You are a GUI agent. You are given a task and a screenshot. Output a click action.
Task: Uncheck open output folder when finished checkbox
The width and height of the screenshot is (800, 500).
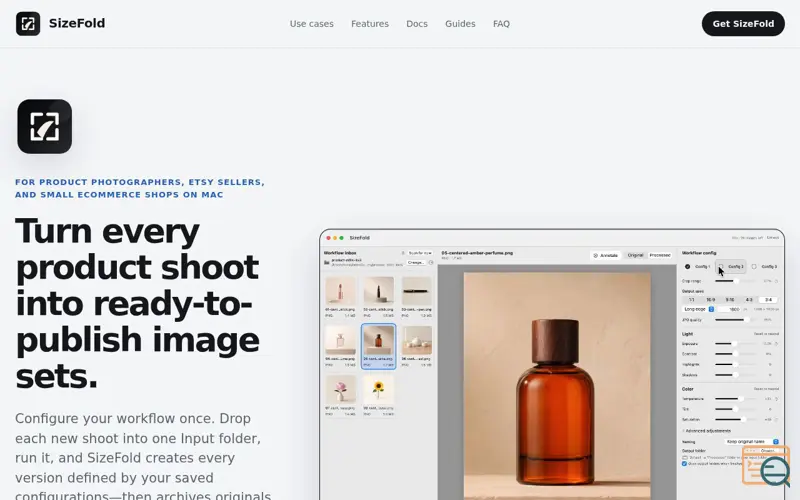[684, 464]
